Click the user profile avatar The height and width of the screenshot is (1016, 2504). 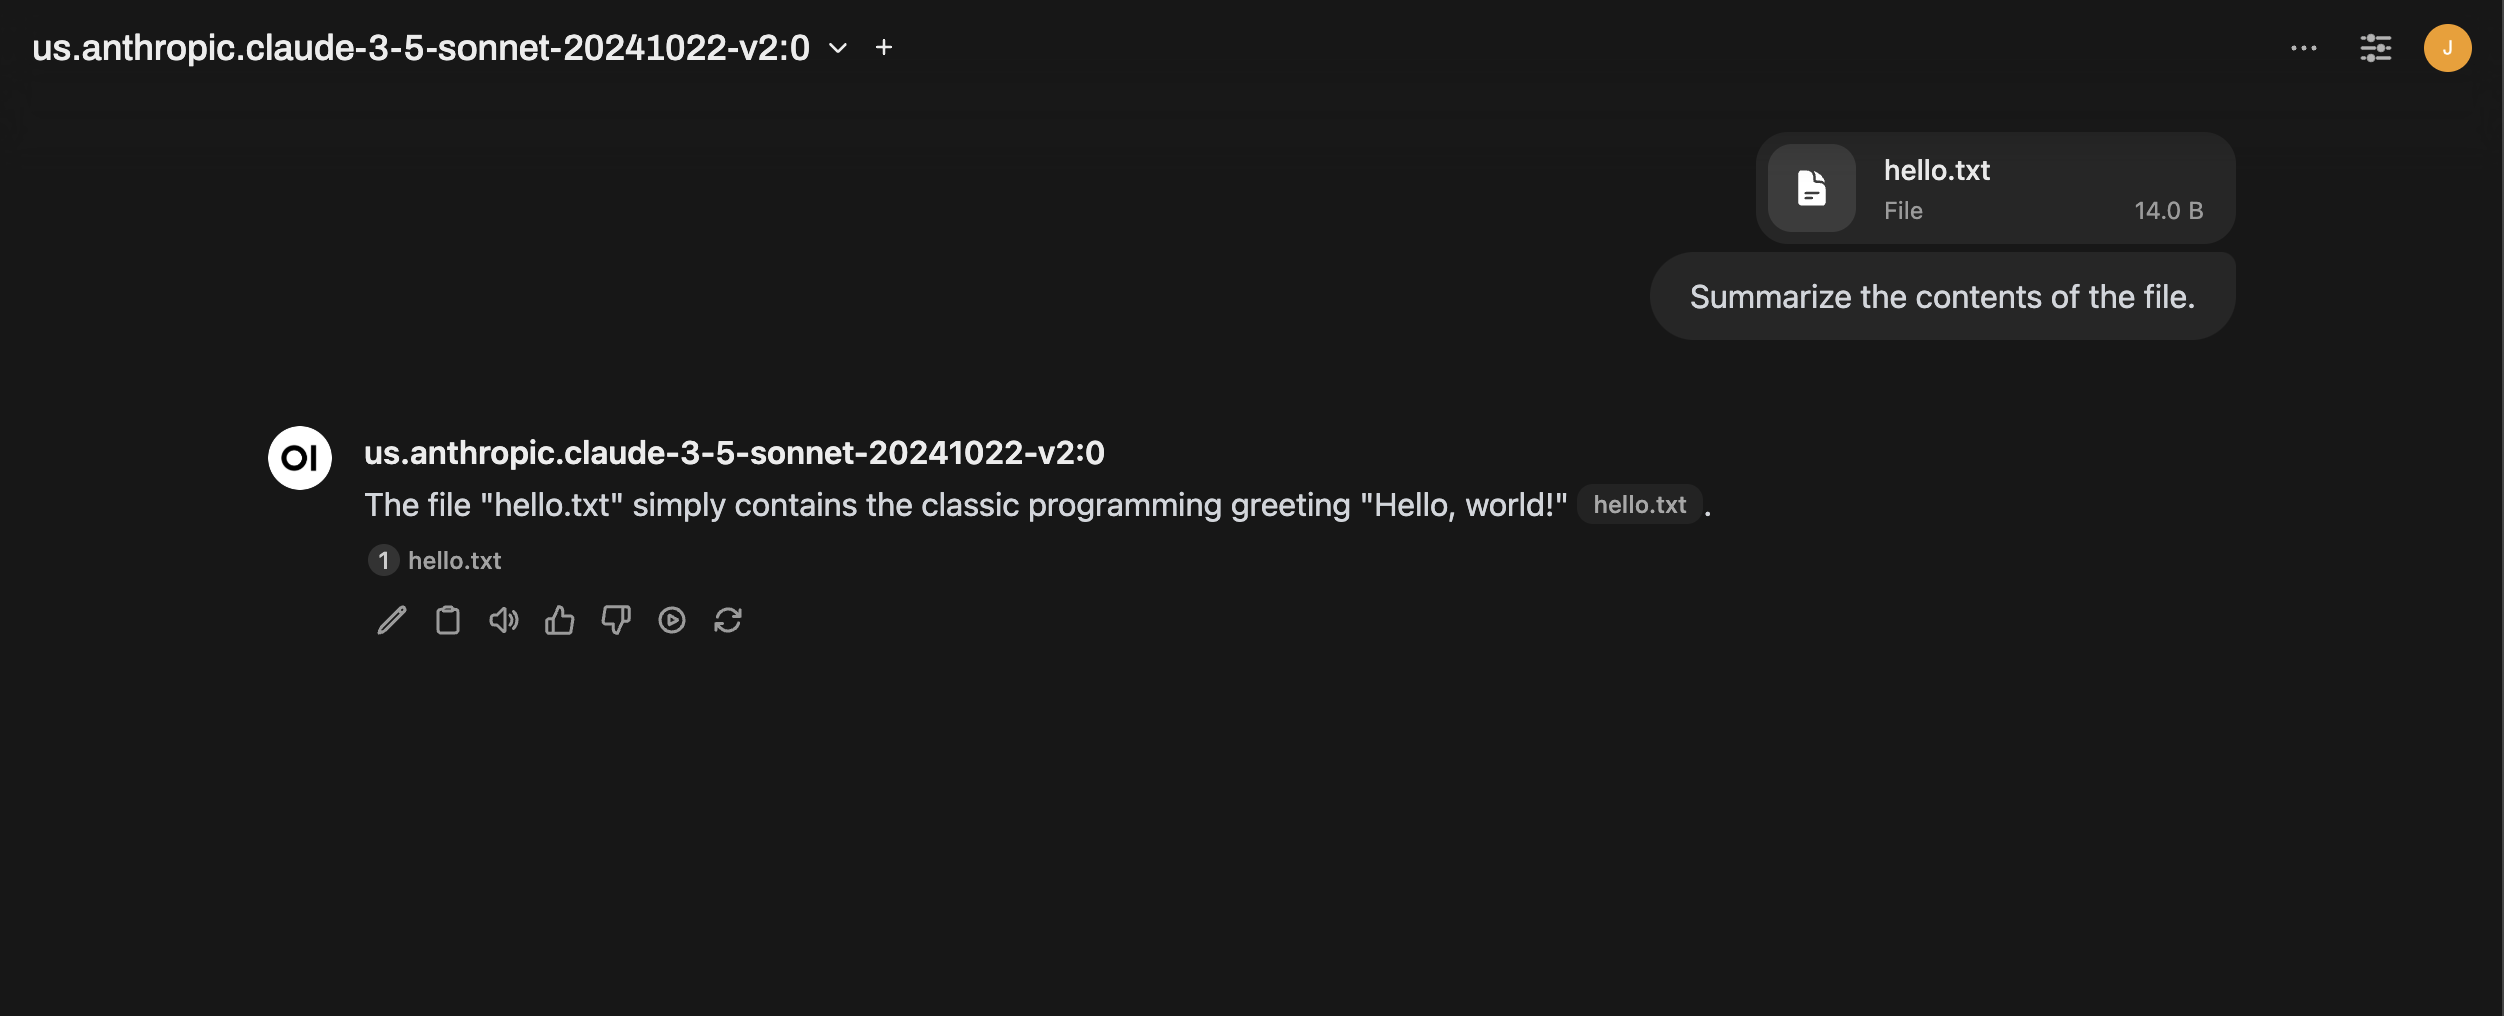(2449, 47)
